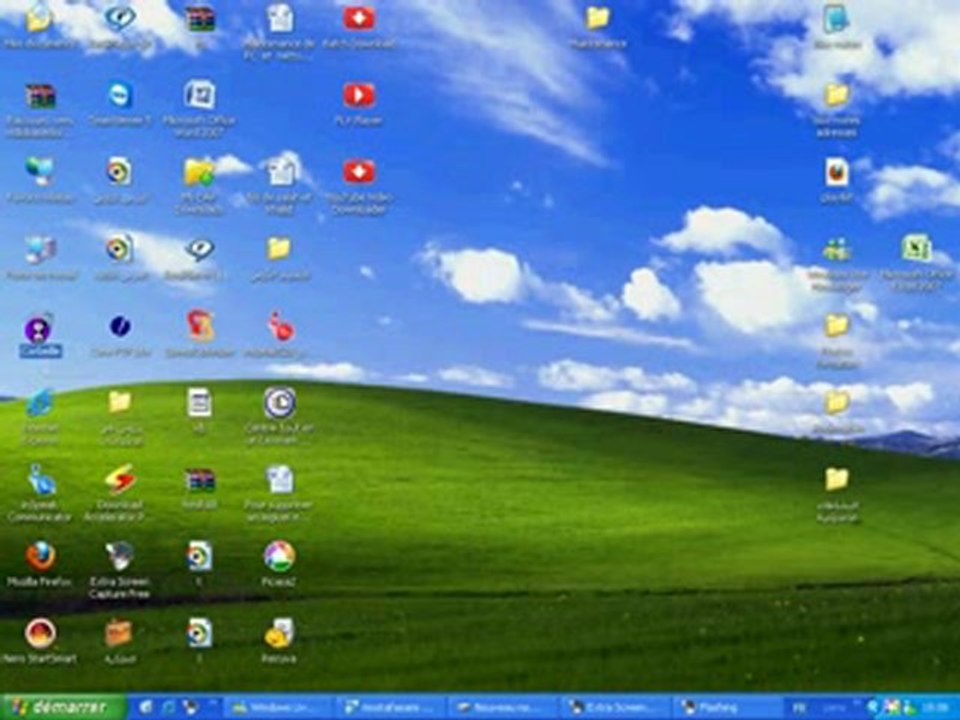960x720 pixels.
Task: Open the TeamViewer 7 shortcut
Action: click(120, 103)
